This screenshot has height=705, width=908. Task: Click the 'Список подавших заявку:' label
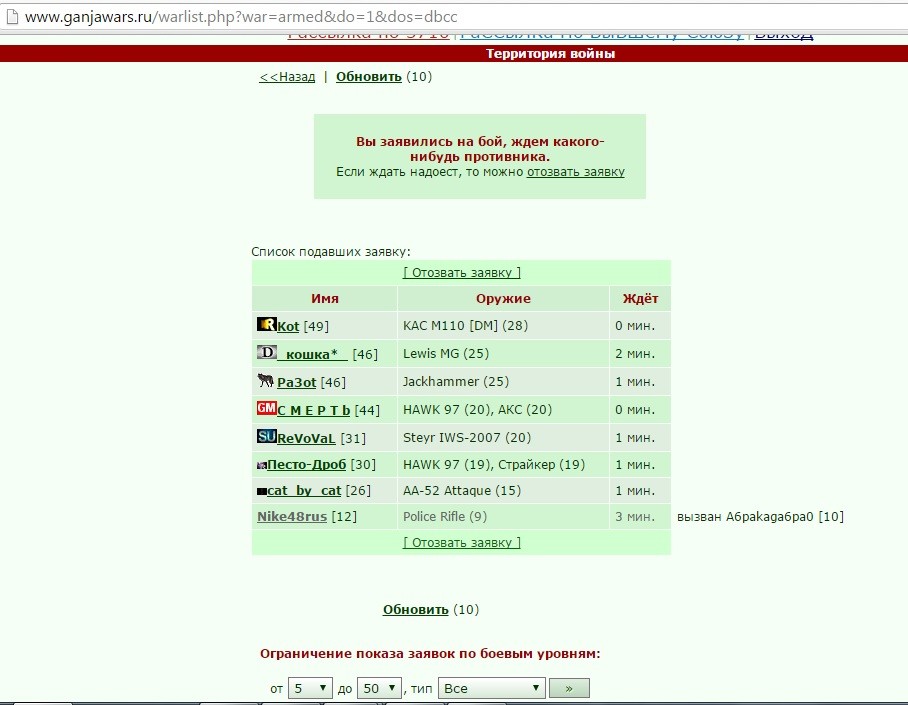coord(331,252)
